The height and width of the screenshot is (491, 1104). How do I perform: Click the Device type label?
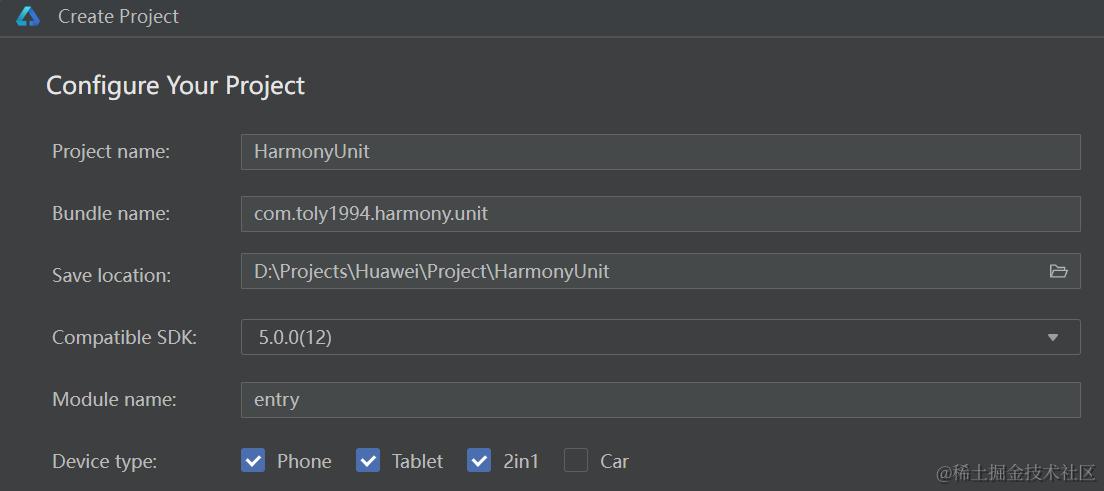click(104, 462)
